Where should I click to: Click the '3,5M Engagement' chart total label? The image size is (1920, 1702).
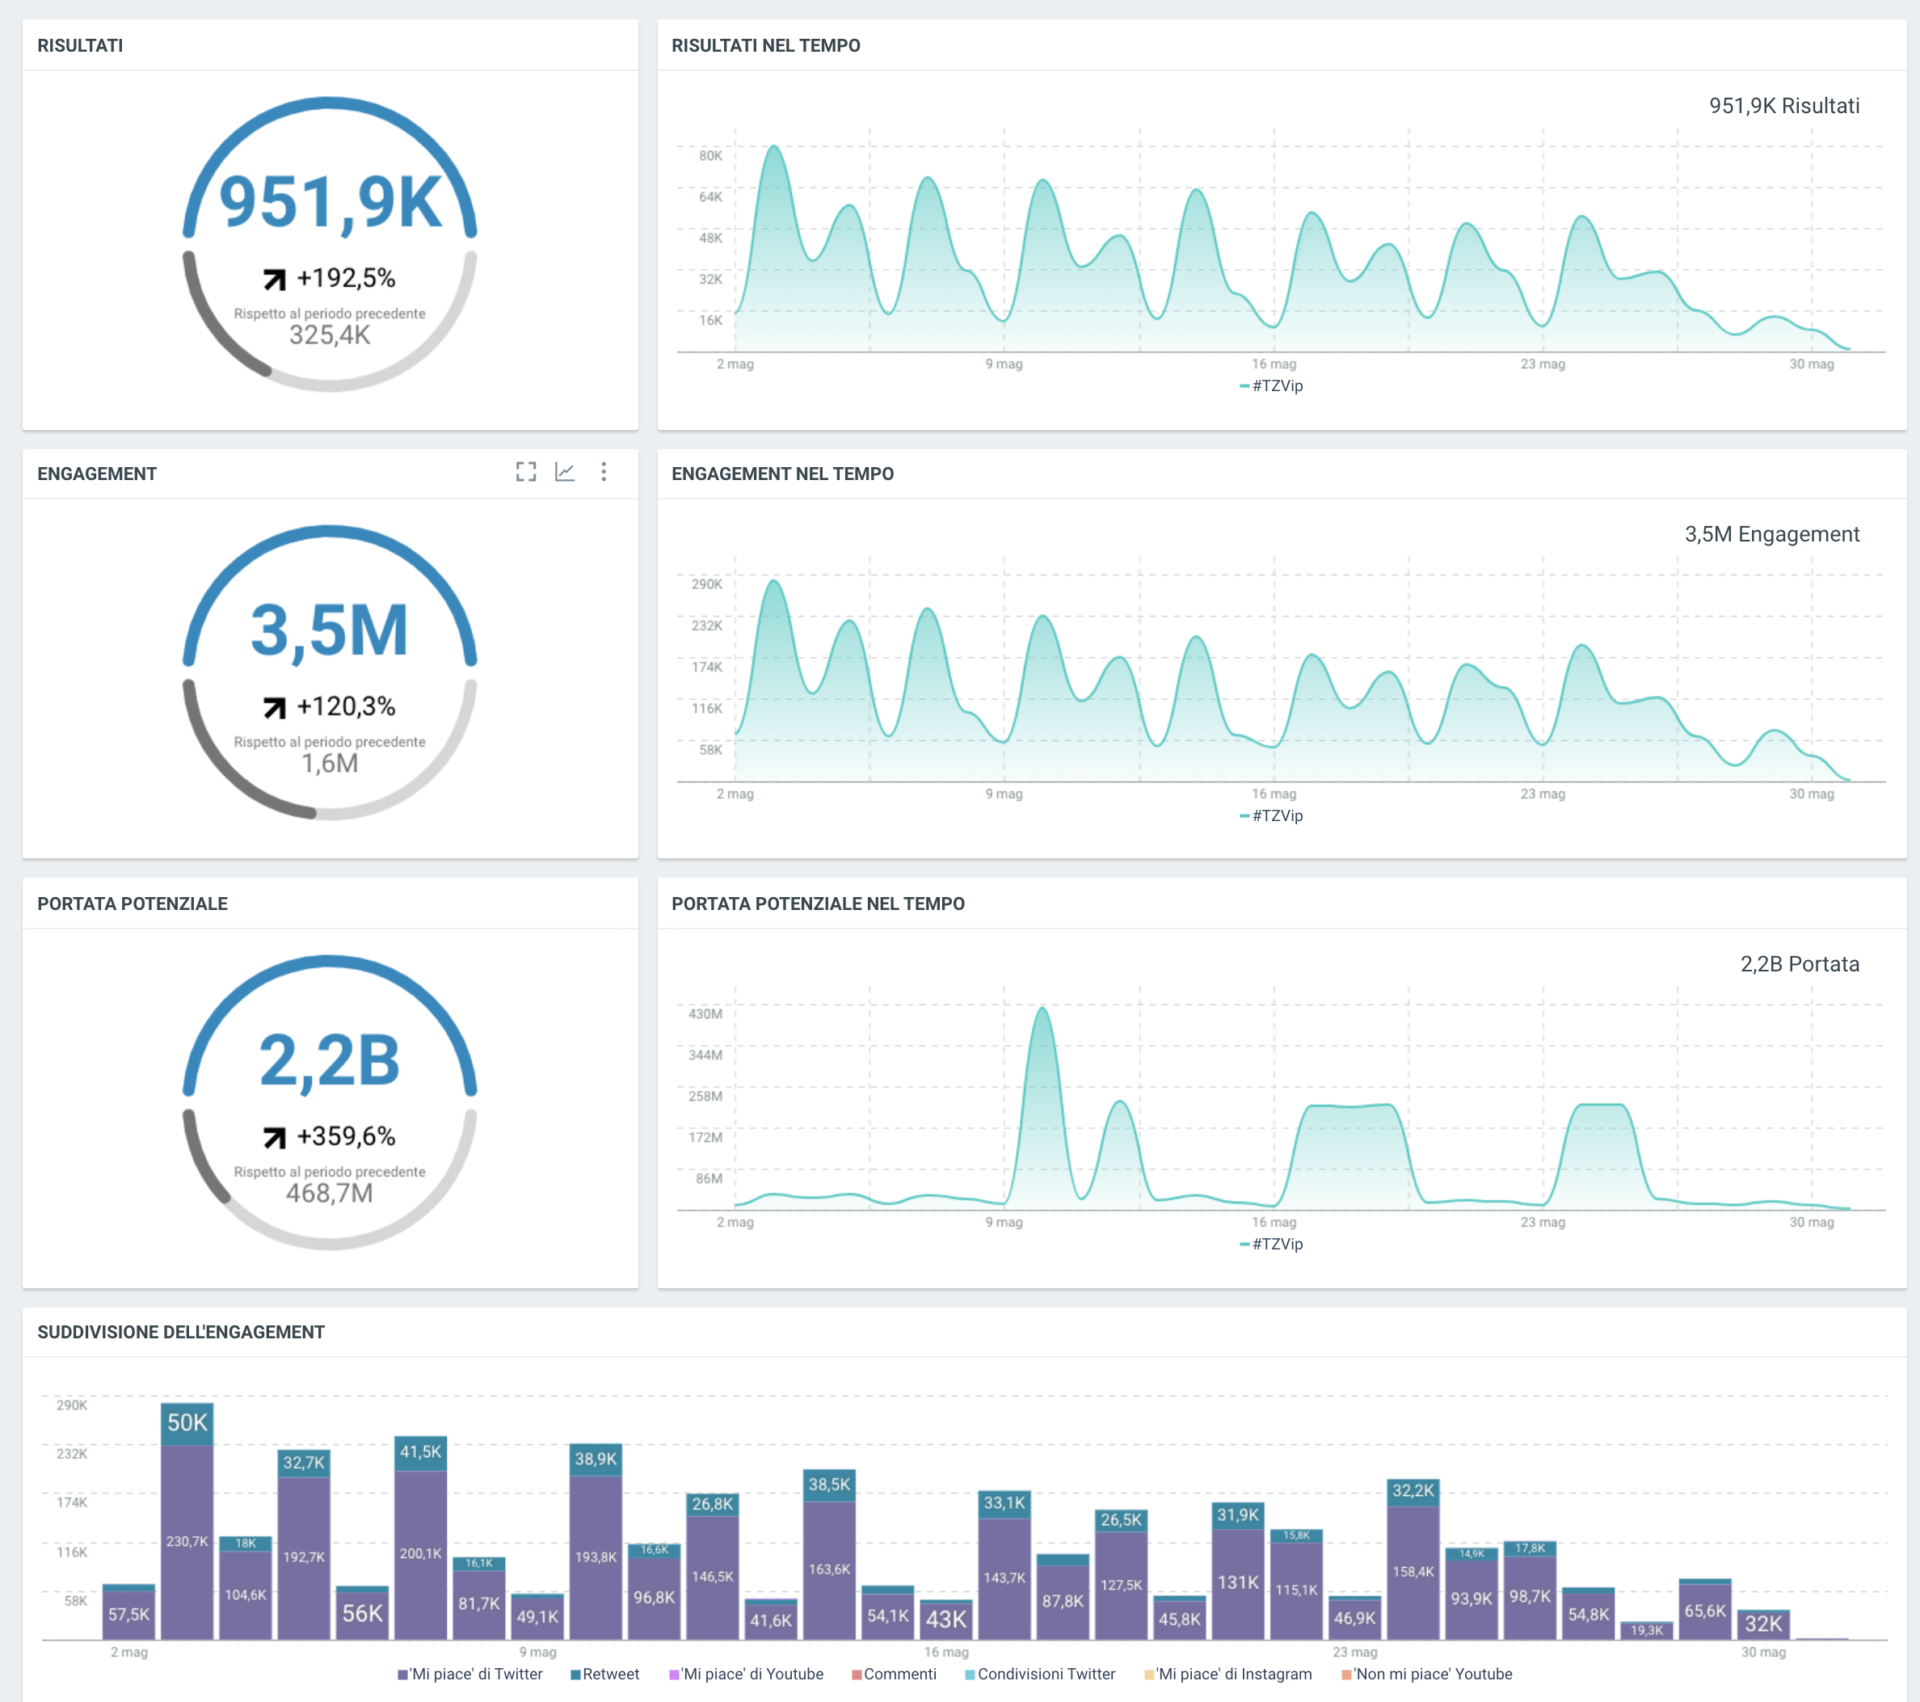pos(1772,534)
